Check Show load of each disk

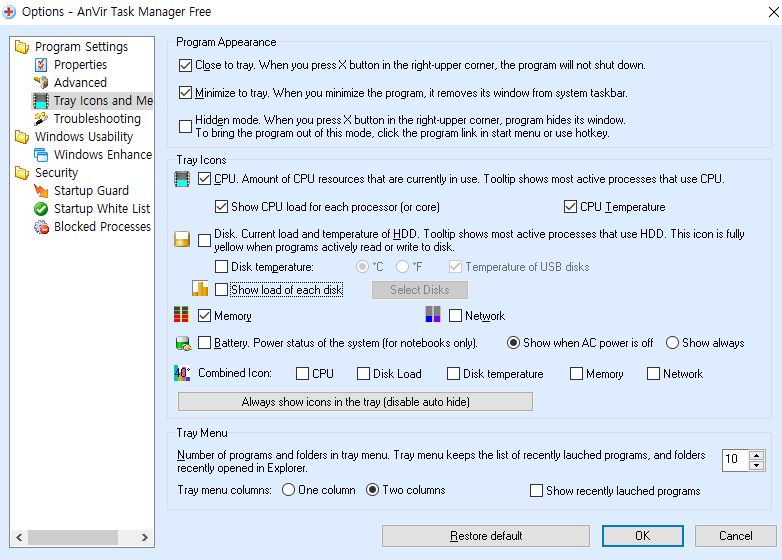[x=221, y=290]
